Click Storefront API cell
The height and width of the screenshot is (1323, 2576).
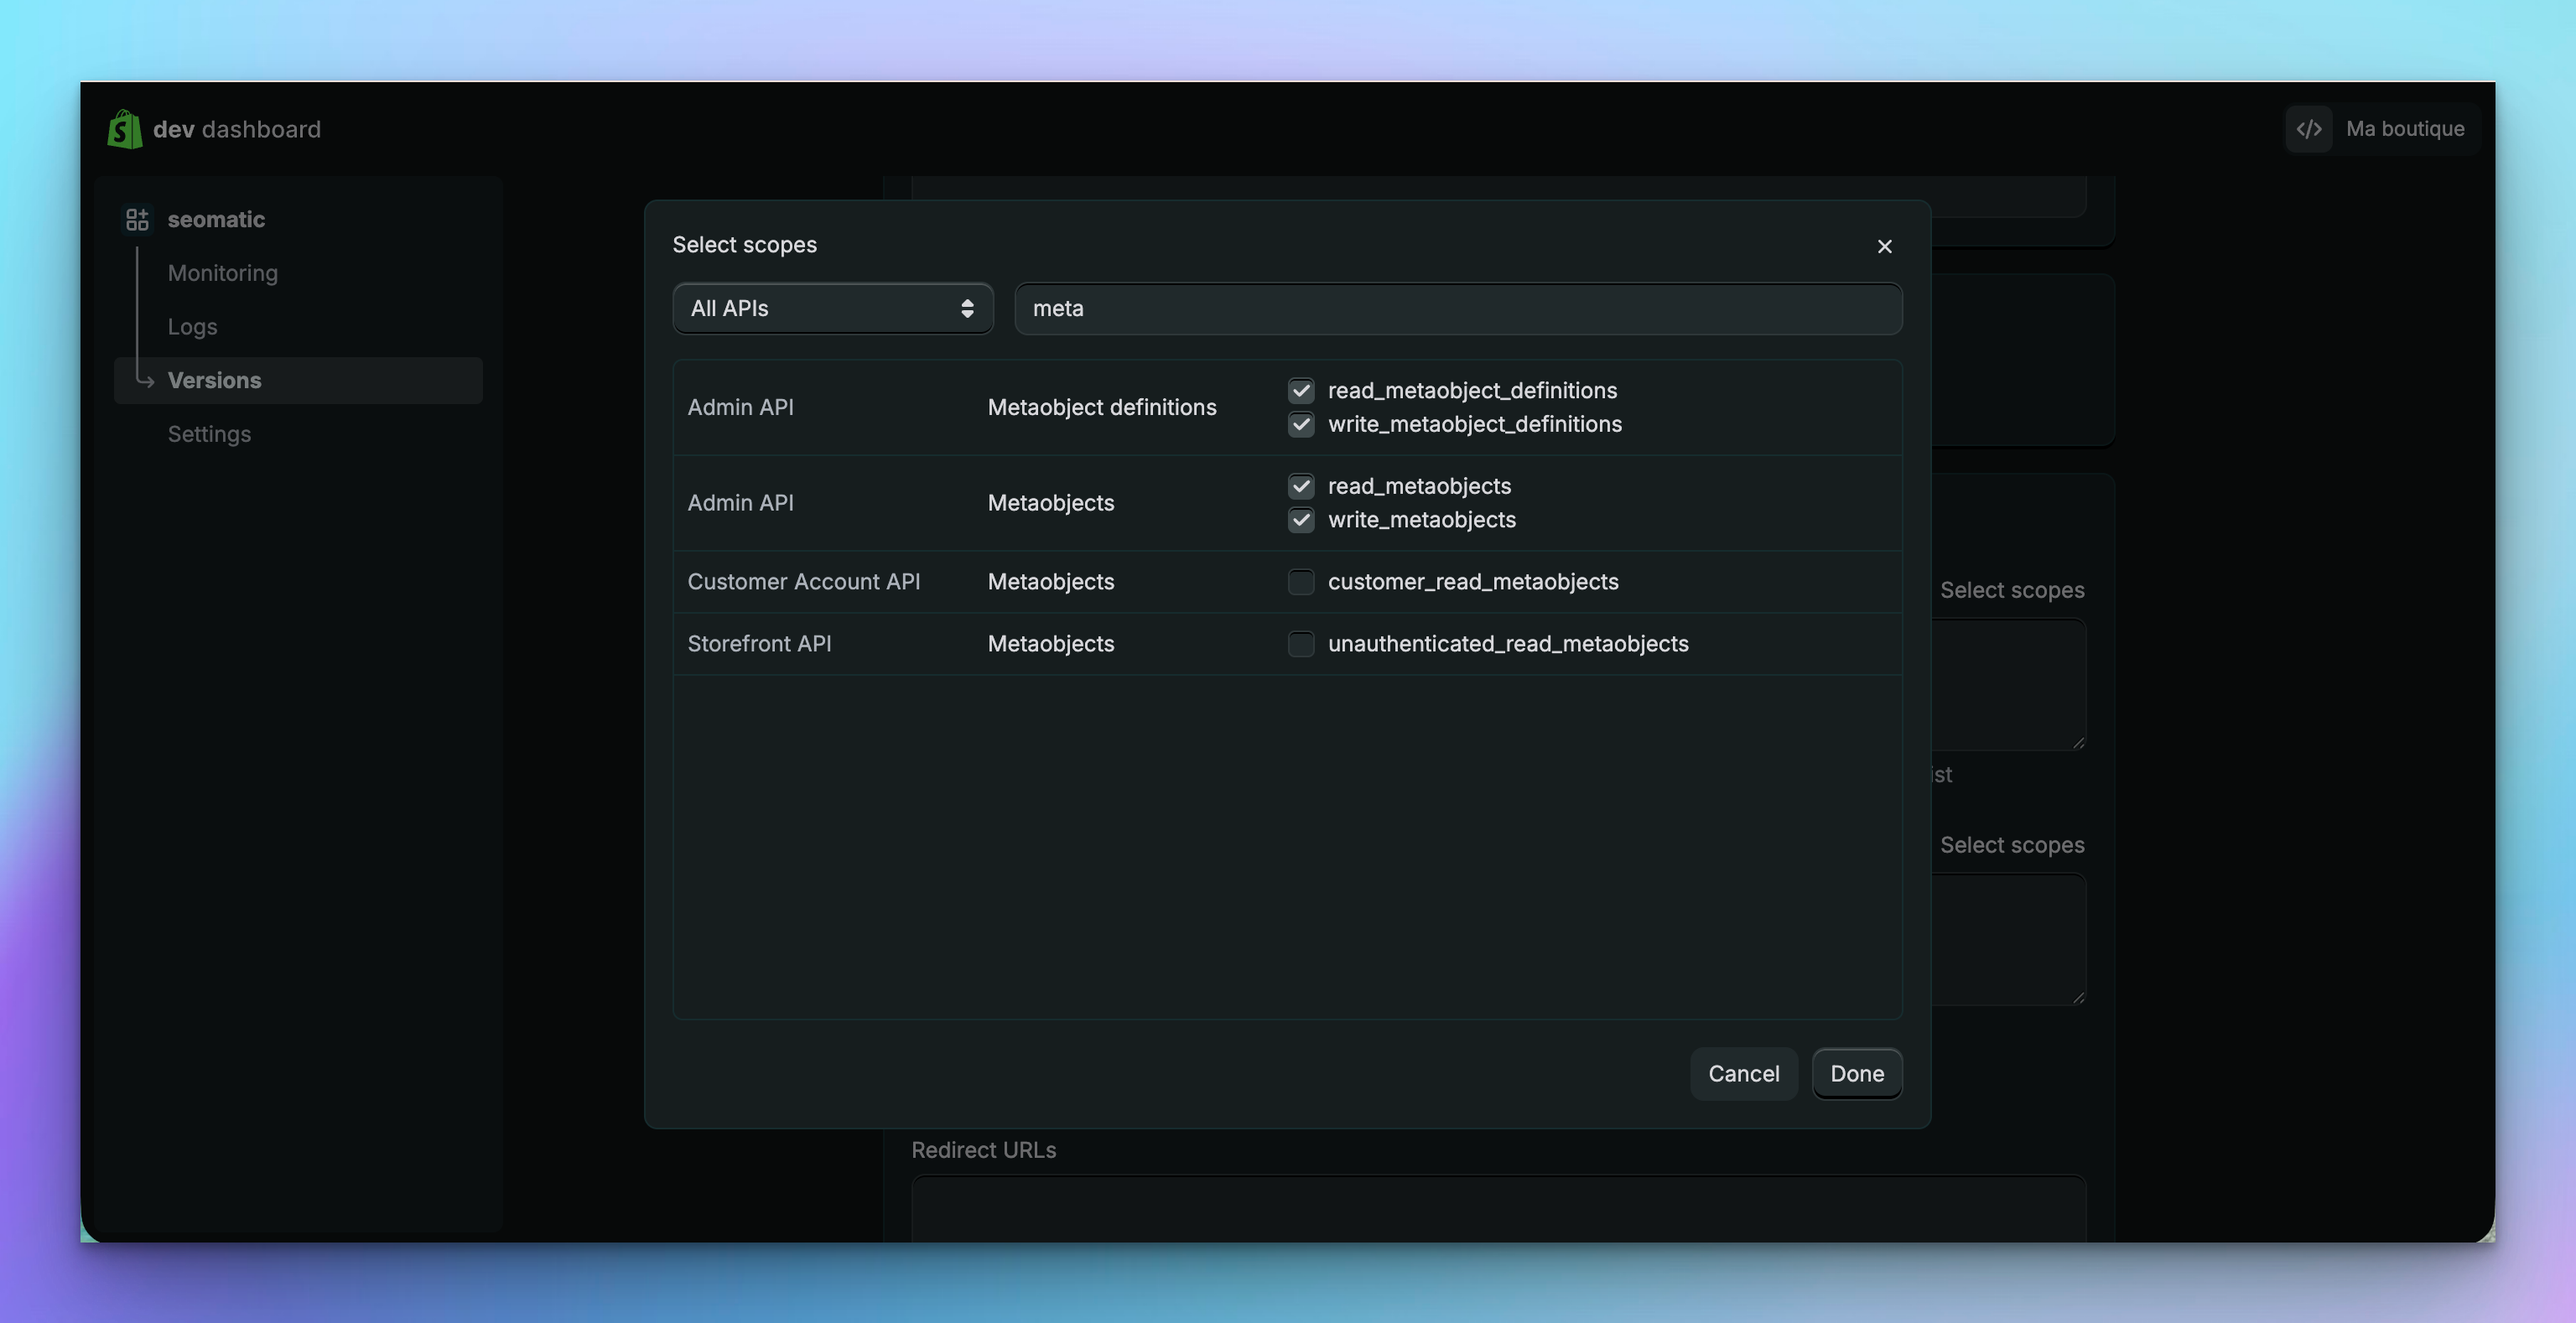(x=759, y=644)
